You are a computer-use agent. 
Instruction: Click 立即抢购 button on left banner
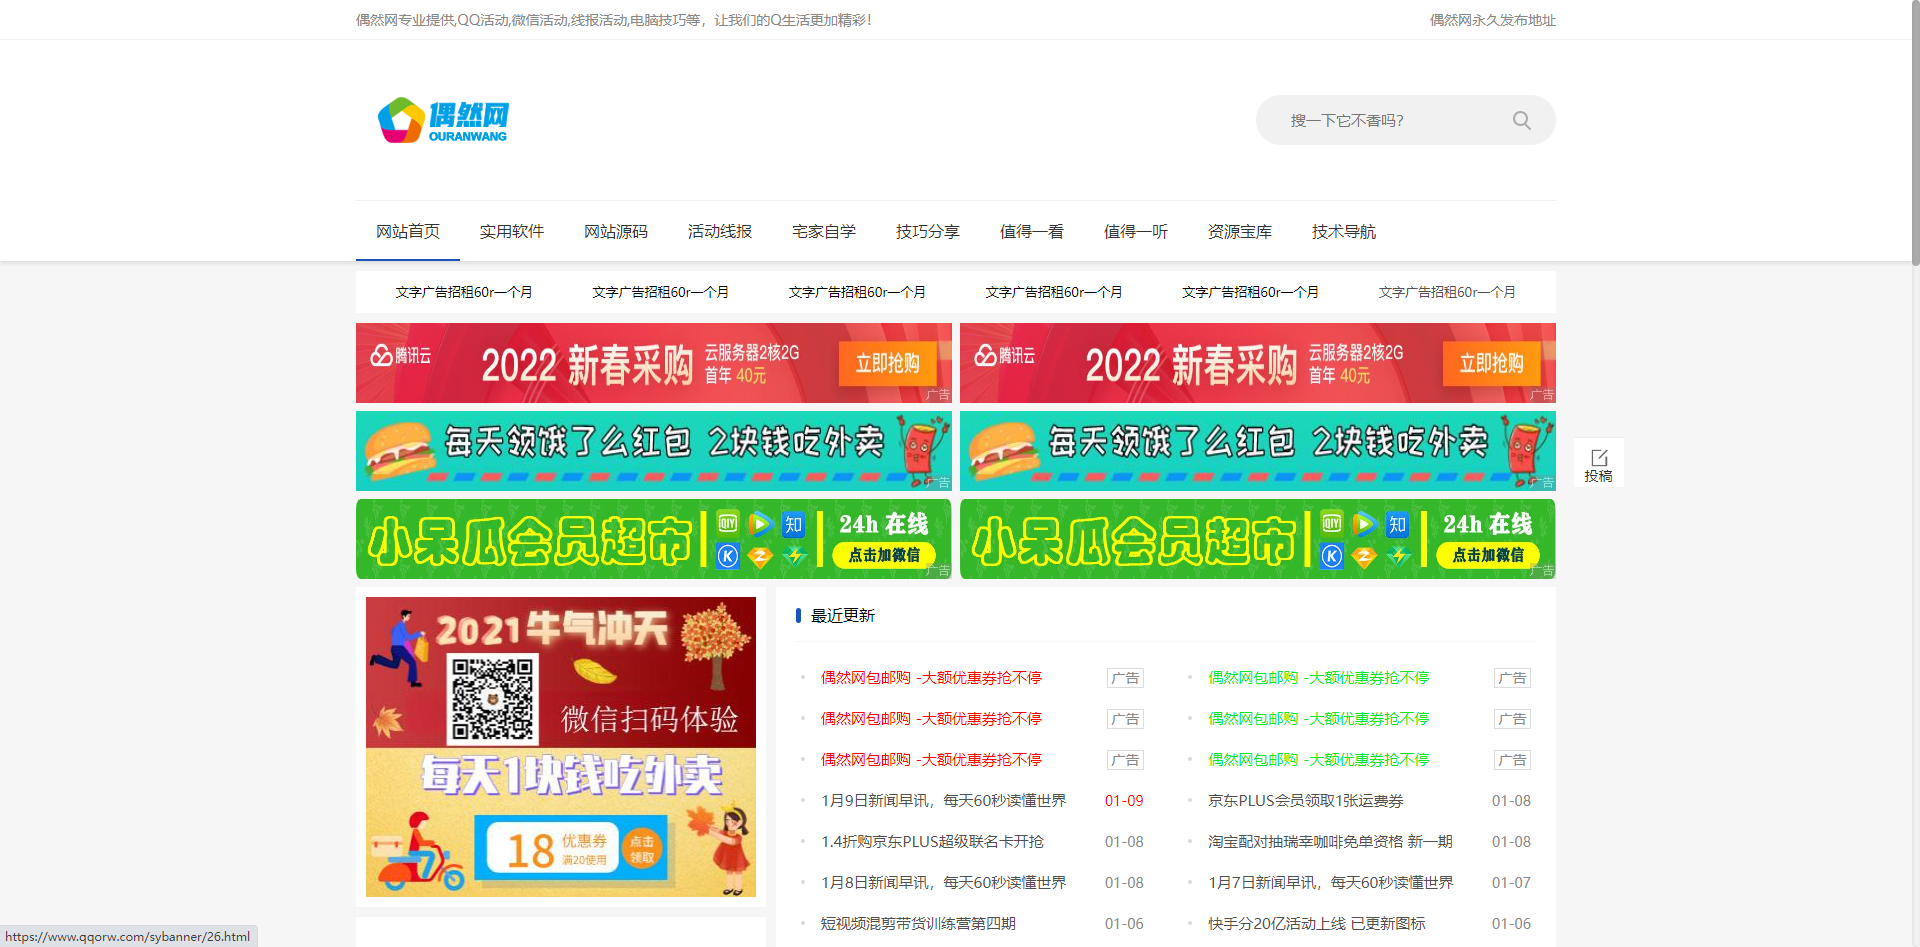coord(887,363)
